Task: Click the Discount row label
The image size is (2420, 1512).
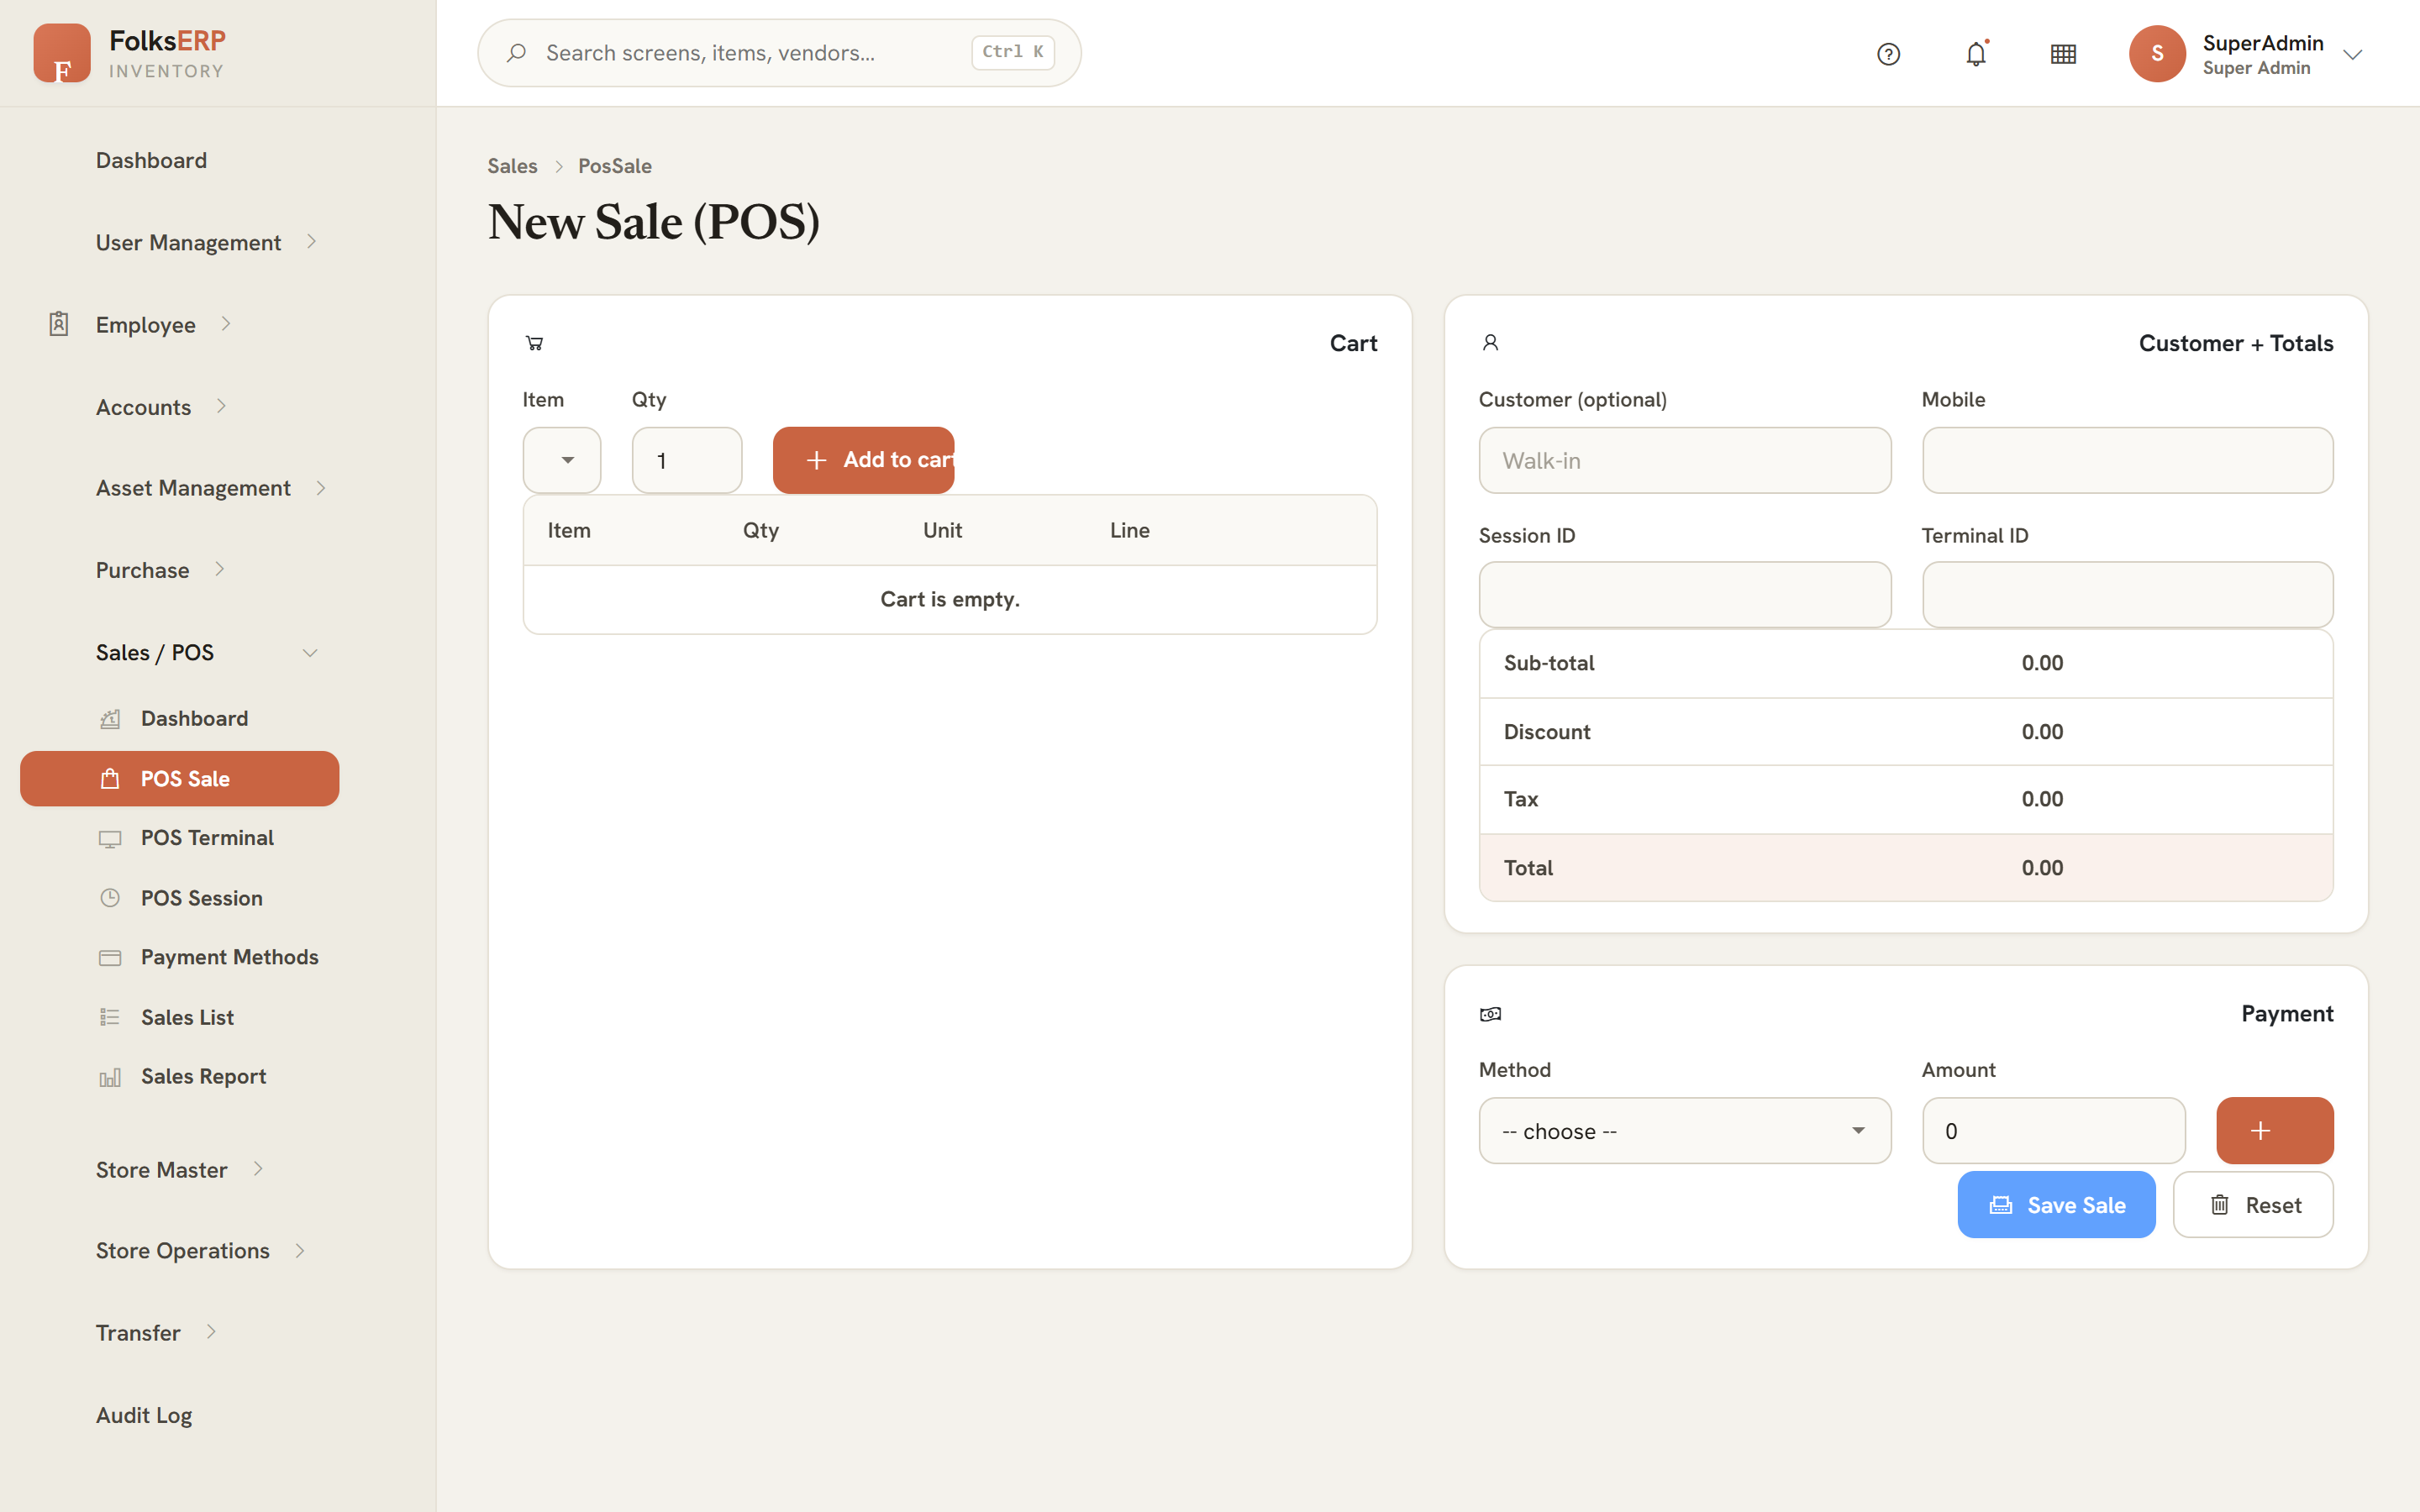Action: coord(1547,732)
